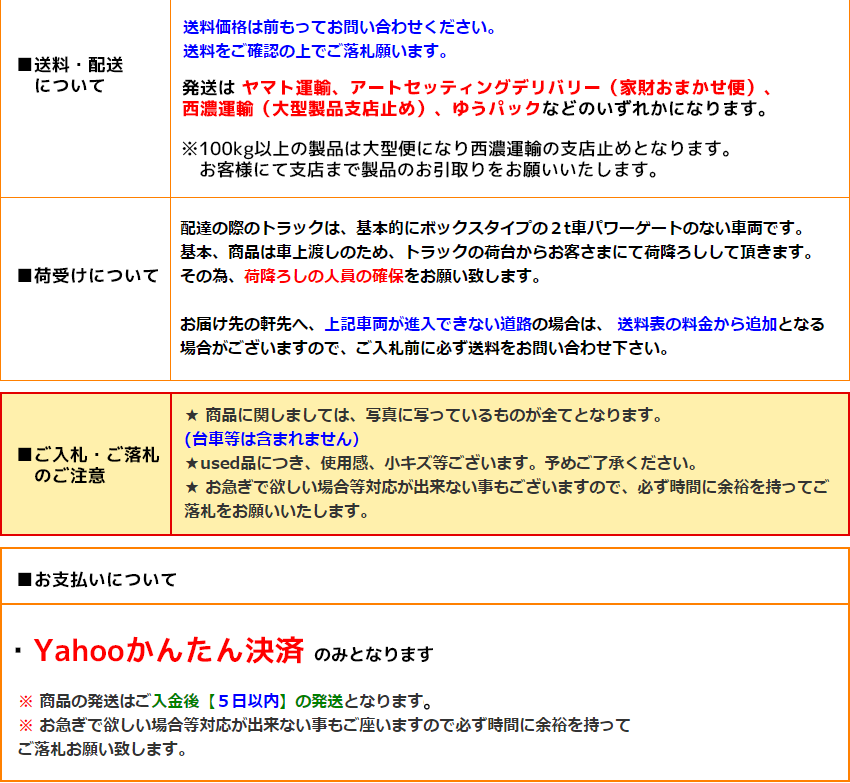Click the blue (台車等は含まれません) note

pyautogui.click(x=272, y=438)
